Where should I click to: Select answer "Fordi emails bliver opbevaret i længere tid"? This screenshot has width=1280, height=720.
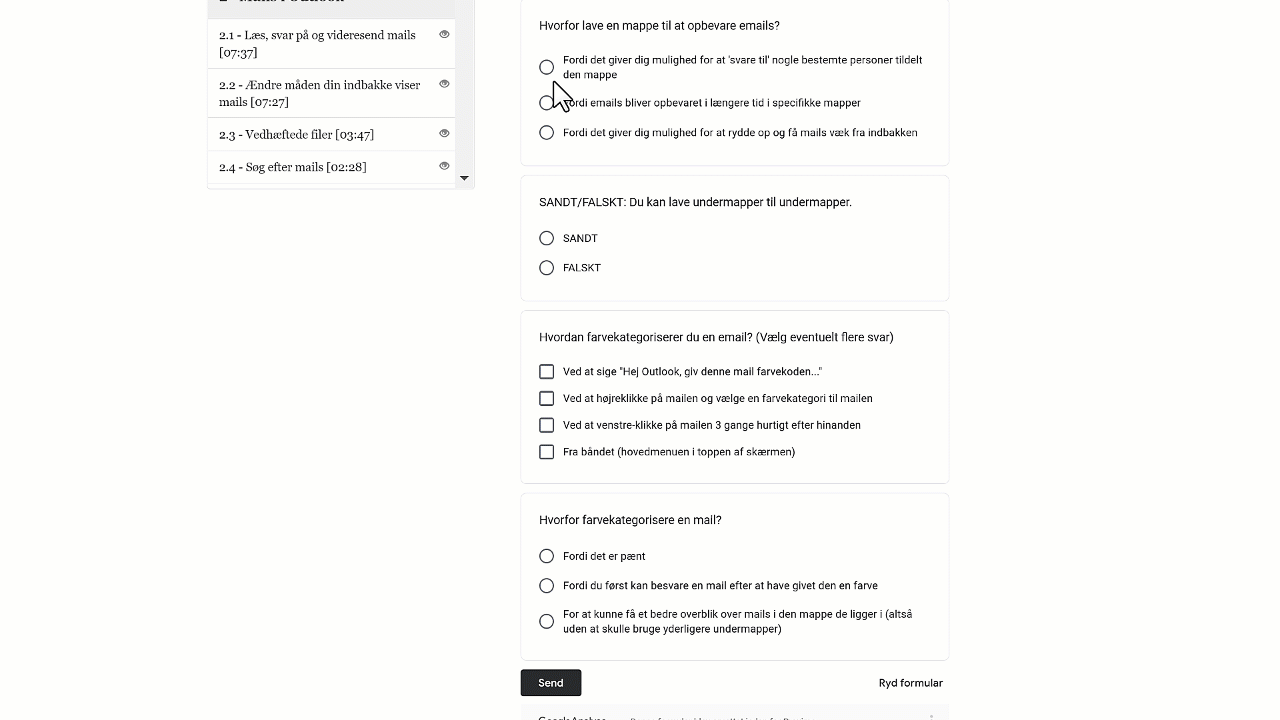[x=546, y=102]
